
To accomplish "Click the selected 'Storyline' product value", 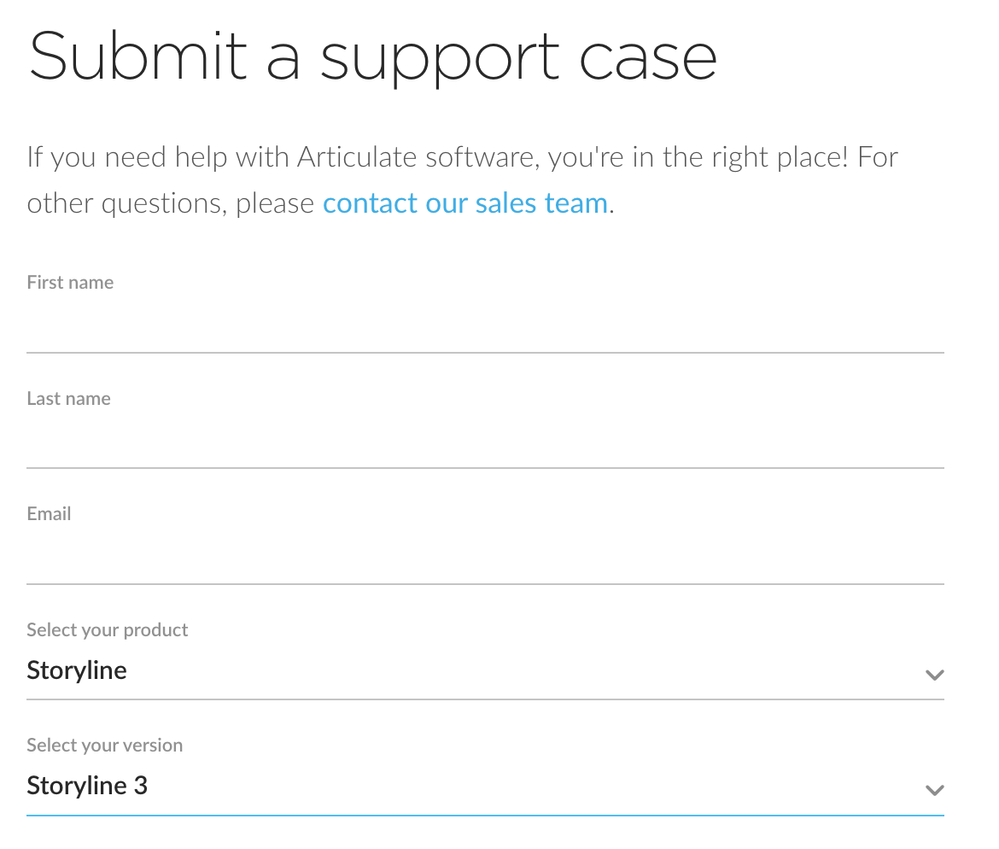I will point(77,670).
